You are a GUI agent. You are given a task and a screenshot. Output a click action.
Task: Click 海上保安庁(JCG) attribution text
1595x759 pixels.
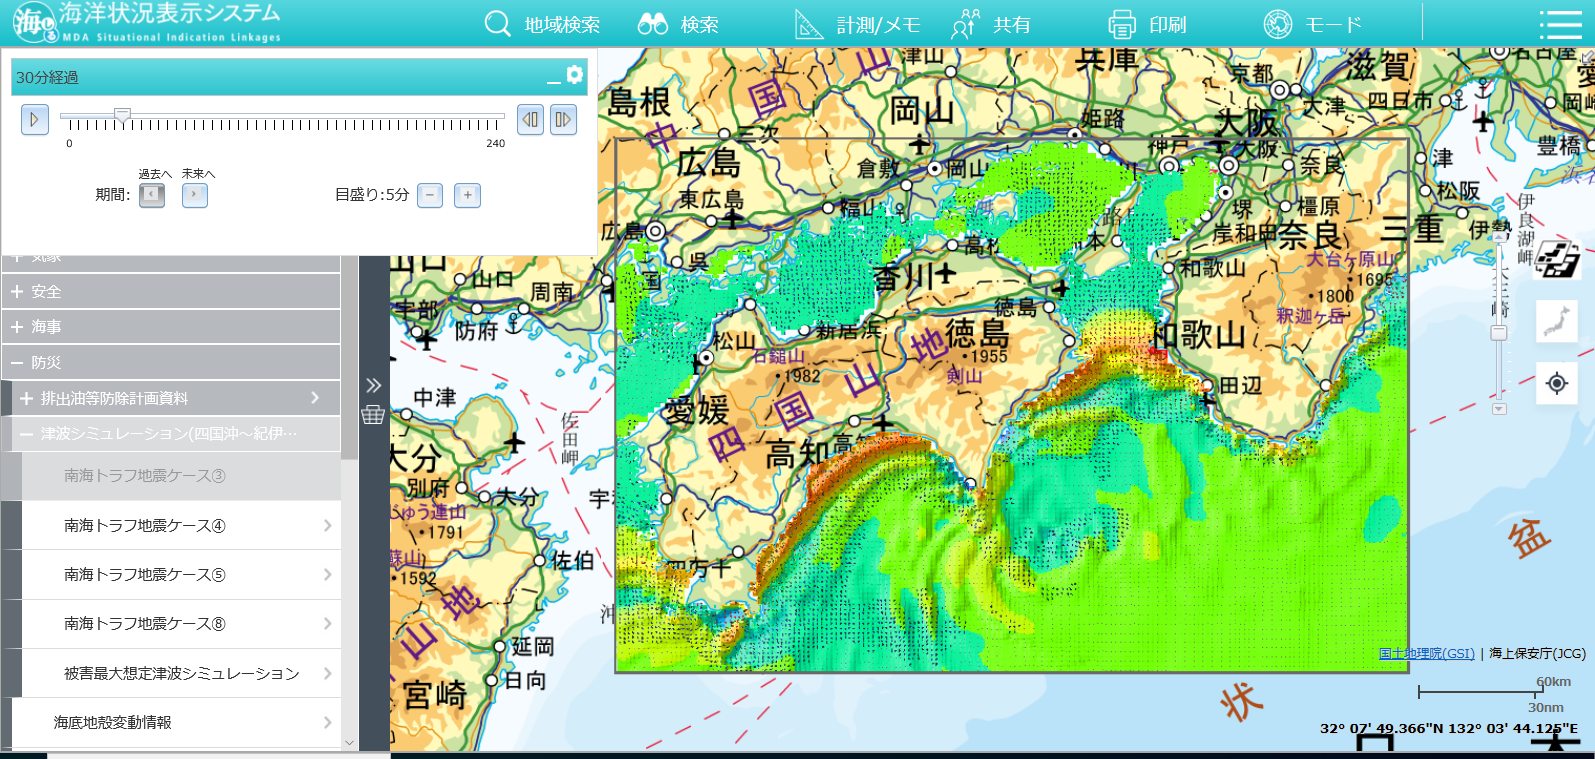(1537, 653)
